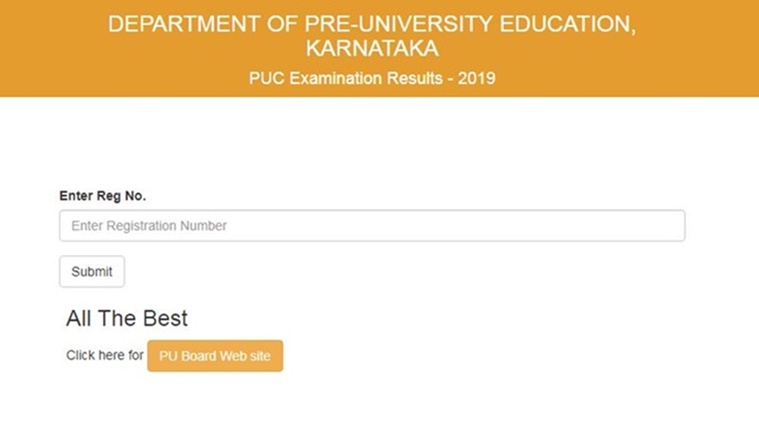759x422 pixels.
Task: Open the PU Board Web site link
Action: [215, 356]
